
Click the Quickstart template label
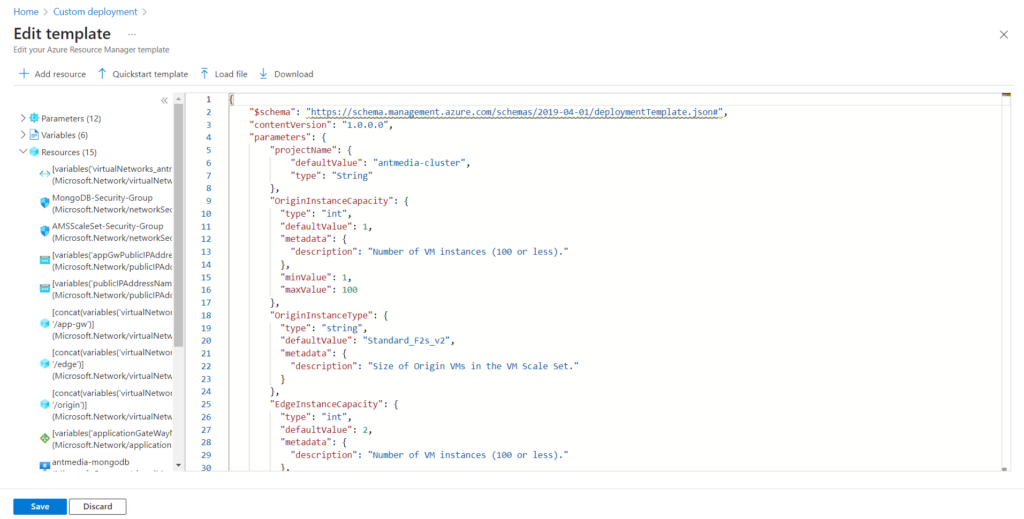coord(150,74)
